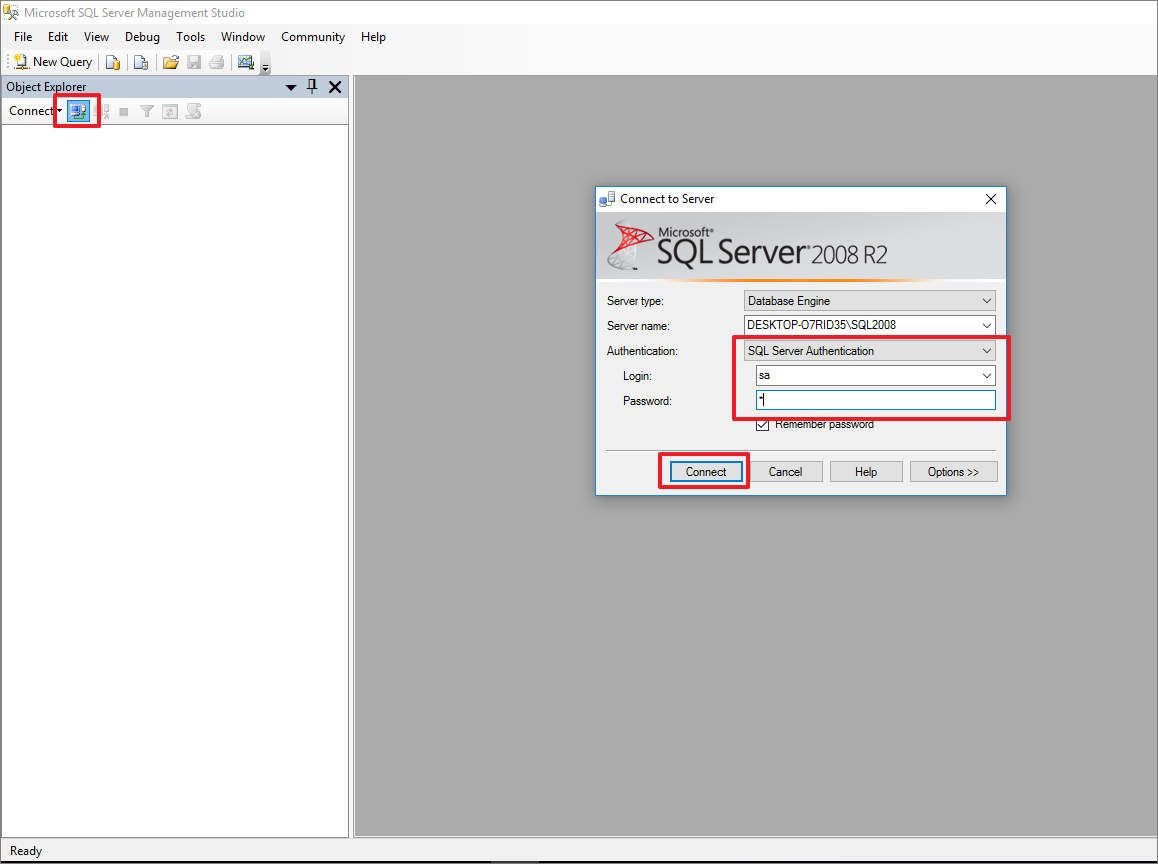Image resolution: width=1158 pixels, height=864 pixels.
Task: Open toolbar options overflow arrow
Action: [265, 66]
